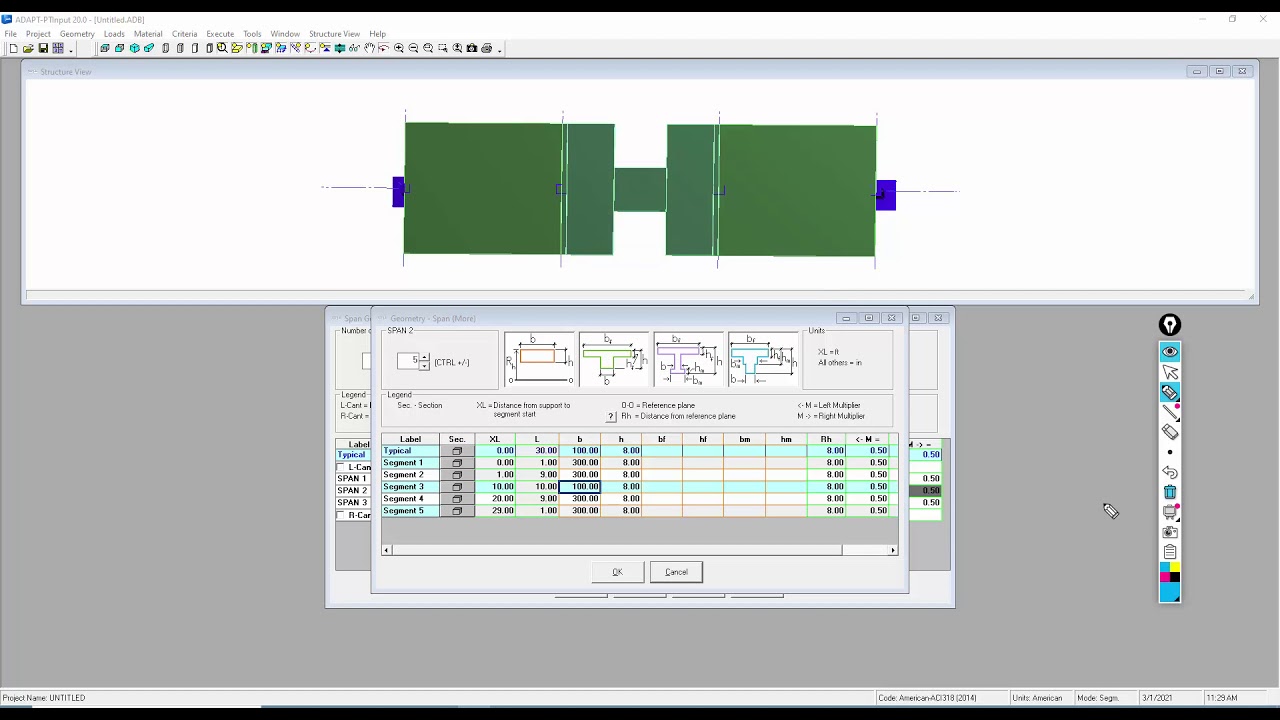Click the Segment 2 L cell 9.00

click(537, 475)
